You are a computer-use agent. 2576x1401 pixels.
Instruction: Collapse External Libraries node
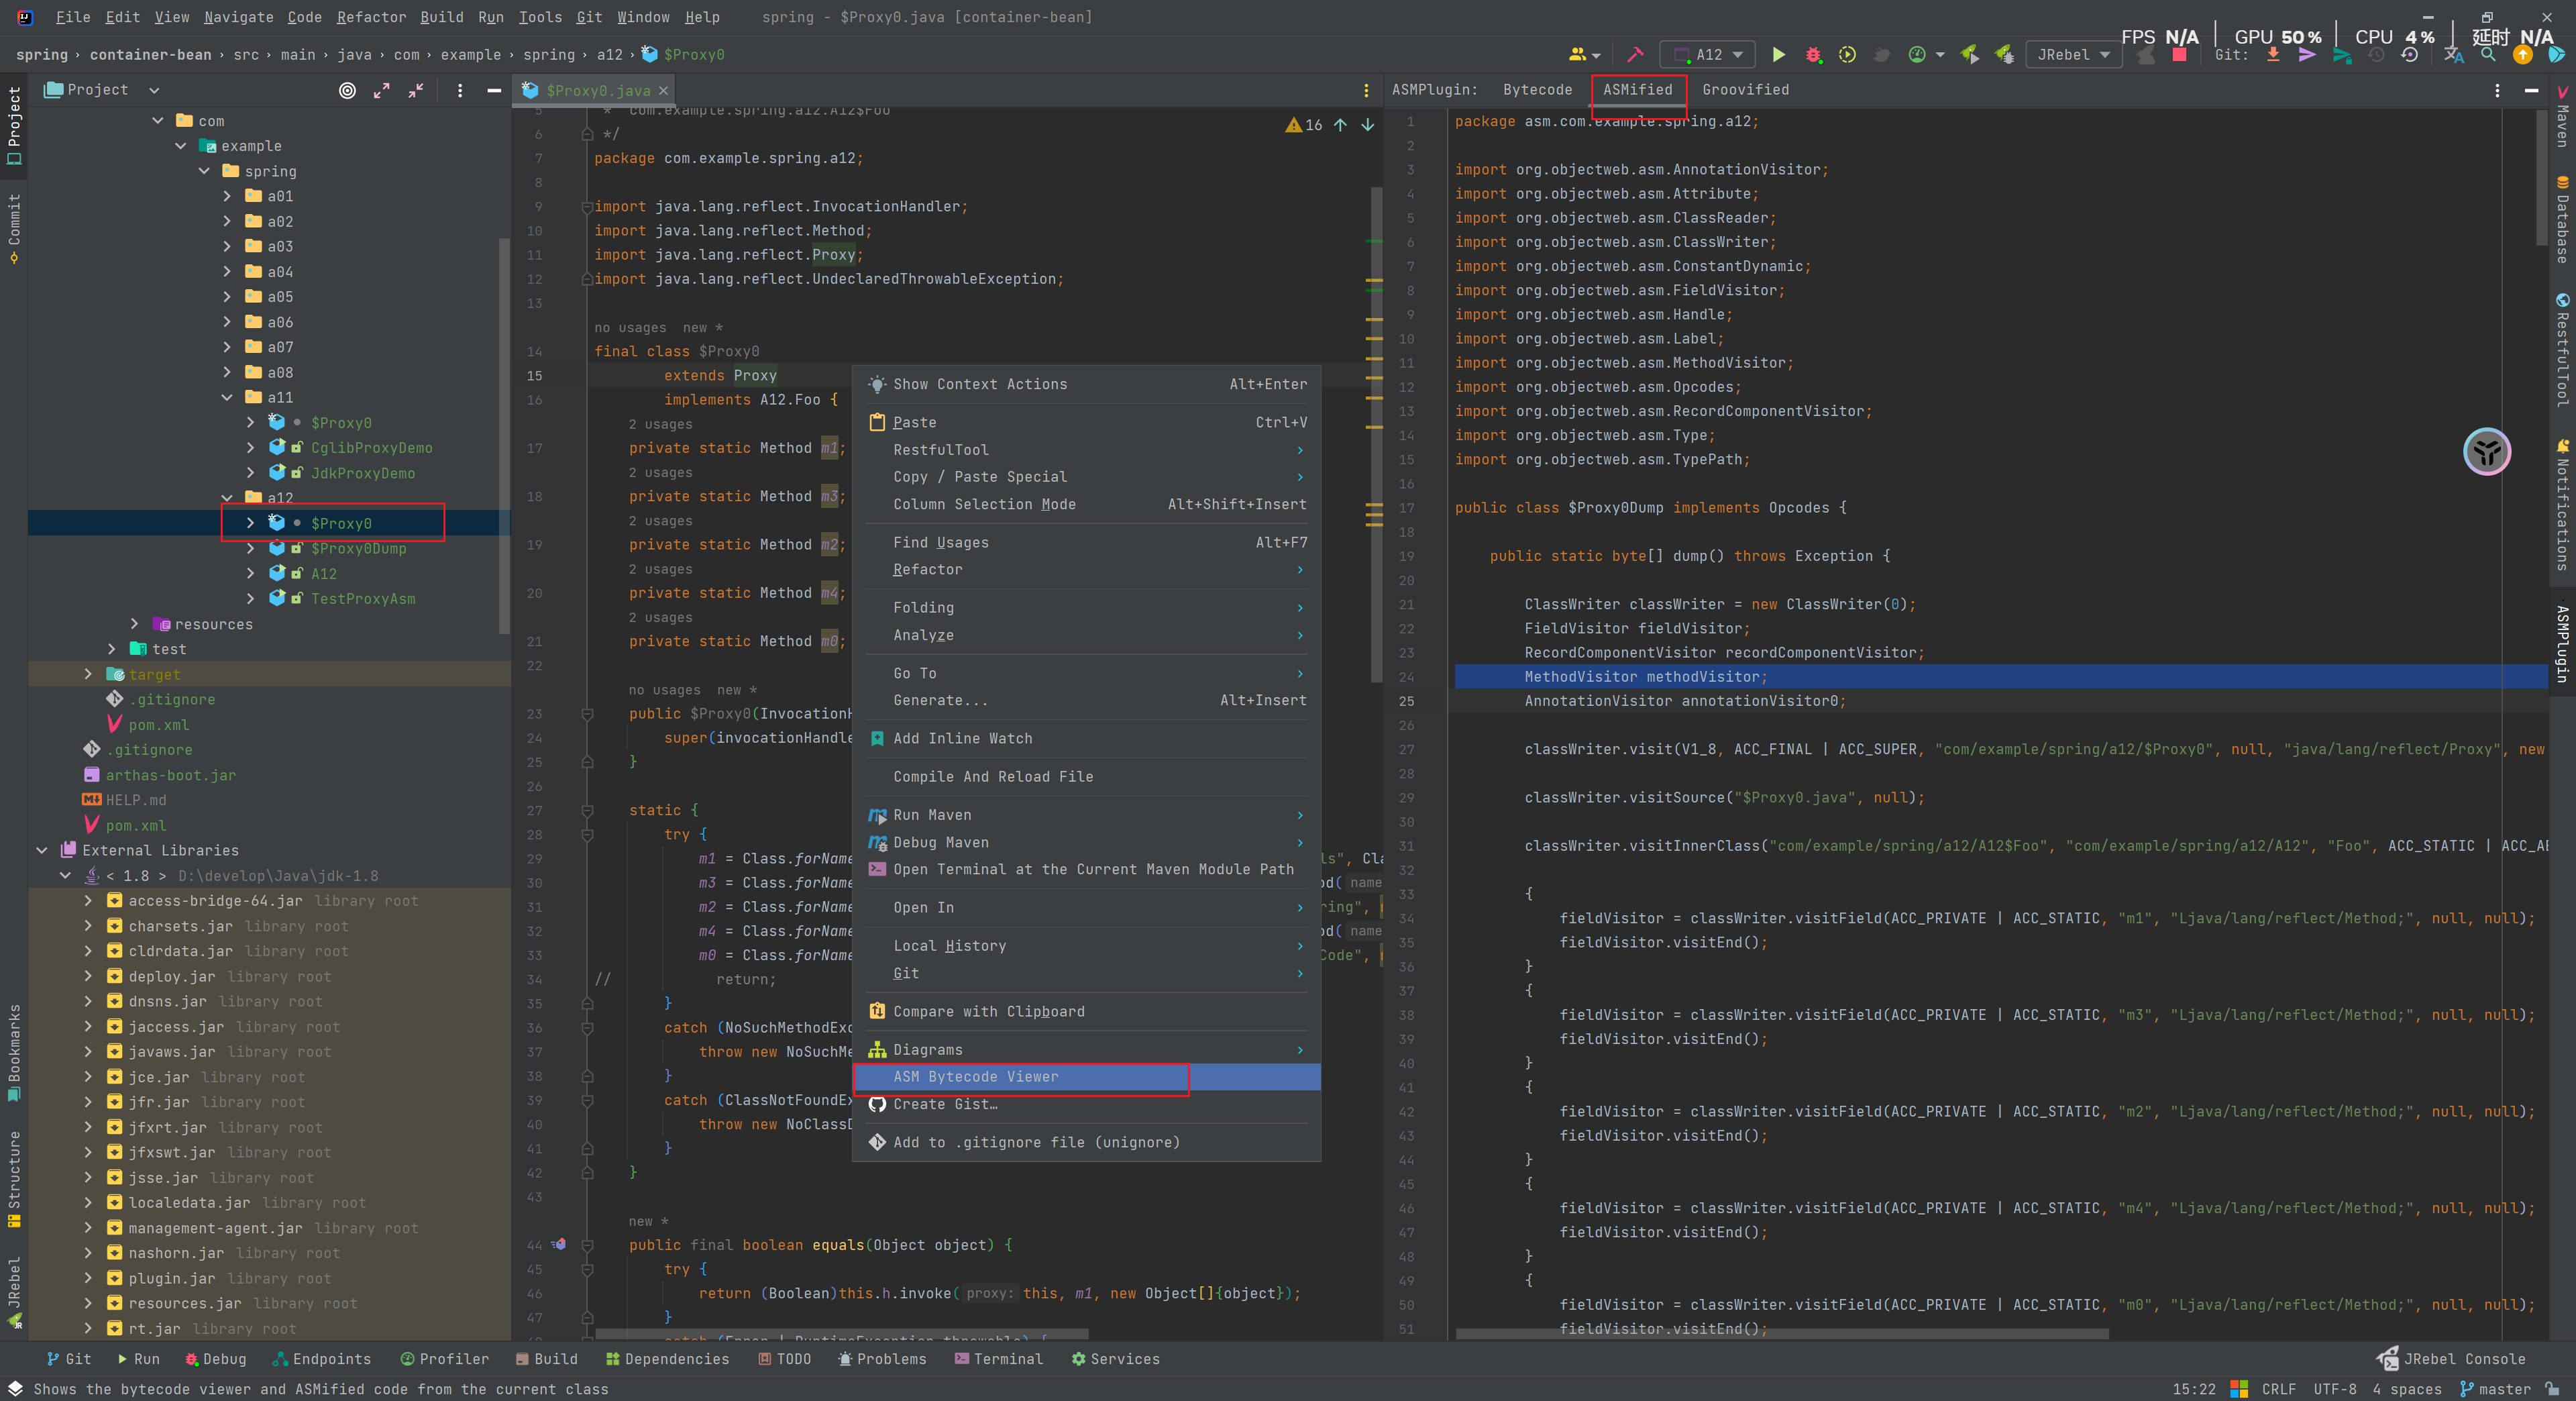tap(42, 851)
